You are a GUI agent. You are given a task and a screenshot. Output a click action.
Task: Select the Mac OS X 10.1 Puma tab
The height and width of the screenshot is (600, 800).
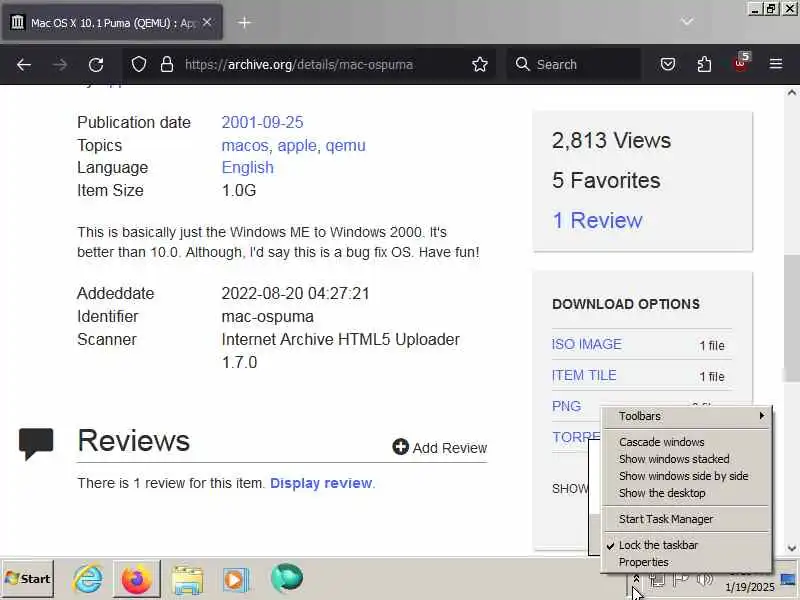[x=112, y=22]
